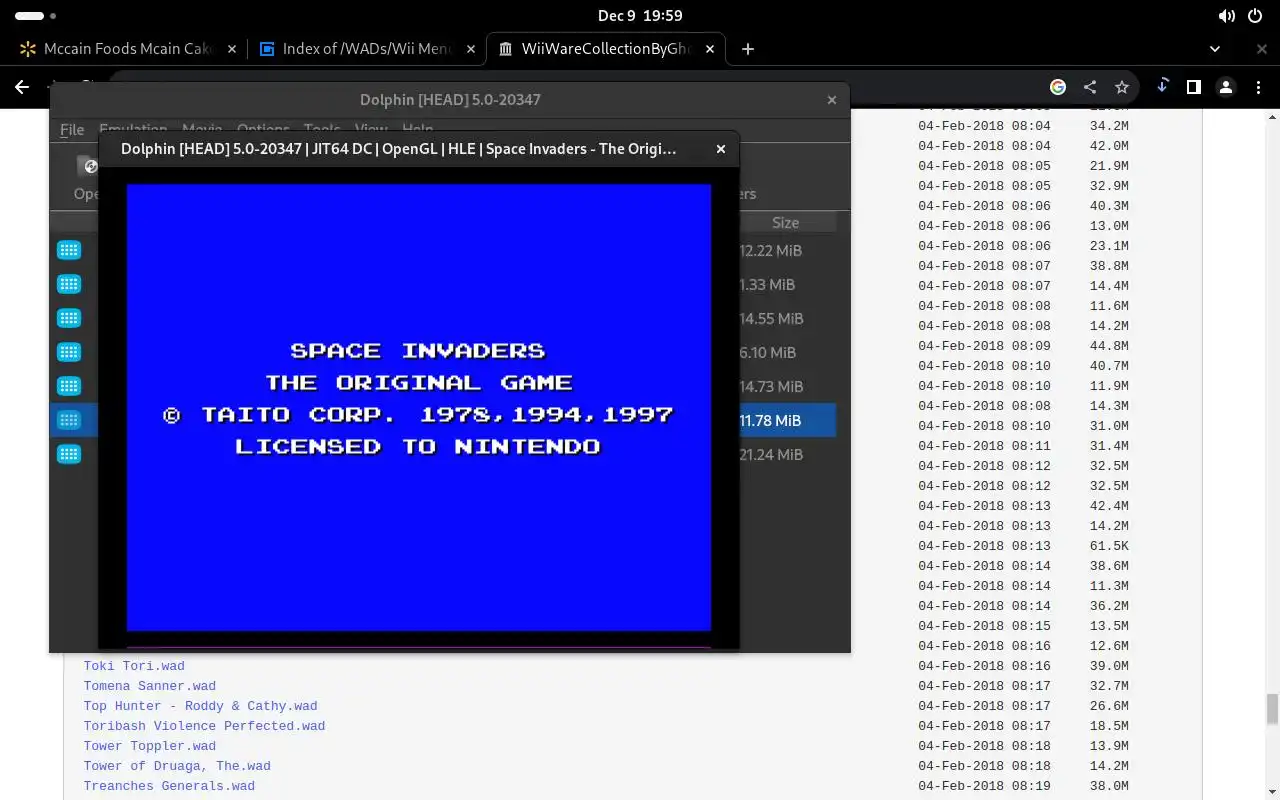This screenshot has width=1280, height=800.
Task: Close the Index of /WADs tab
Action: (x=471, y=48)
